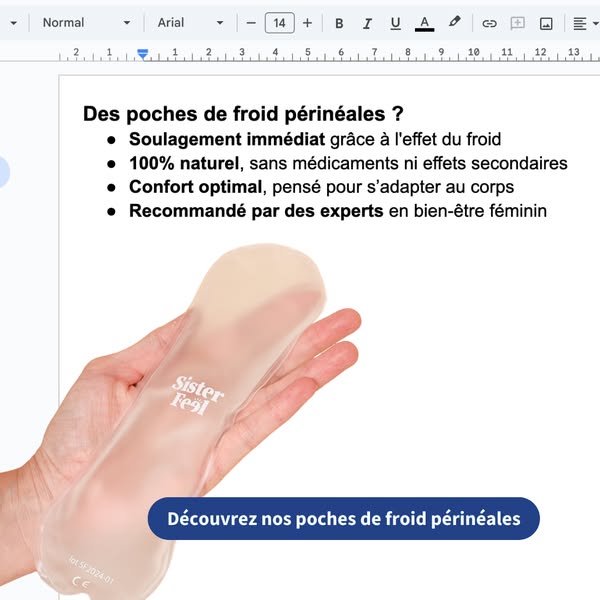Open the Normal parag357 style dropdown
Image resolution: width=600 pixels, height=600 pixels.
pos(86,23)
